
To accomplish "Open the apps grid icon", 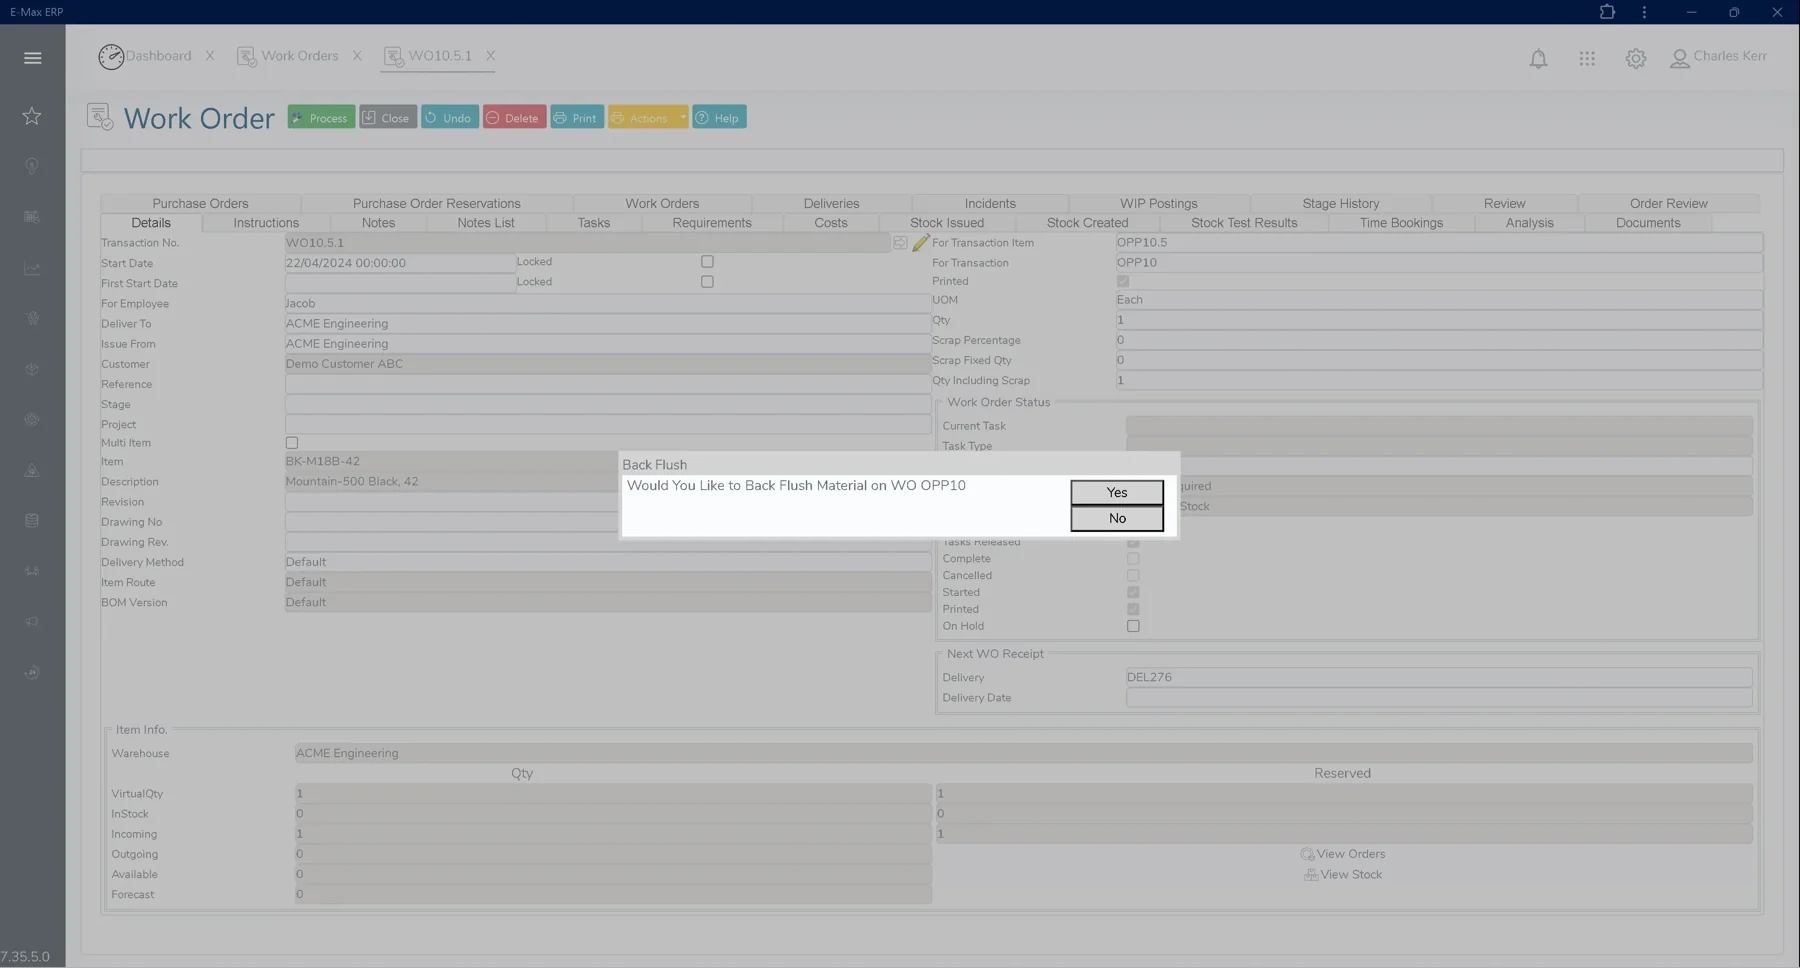I will 1587,59.
